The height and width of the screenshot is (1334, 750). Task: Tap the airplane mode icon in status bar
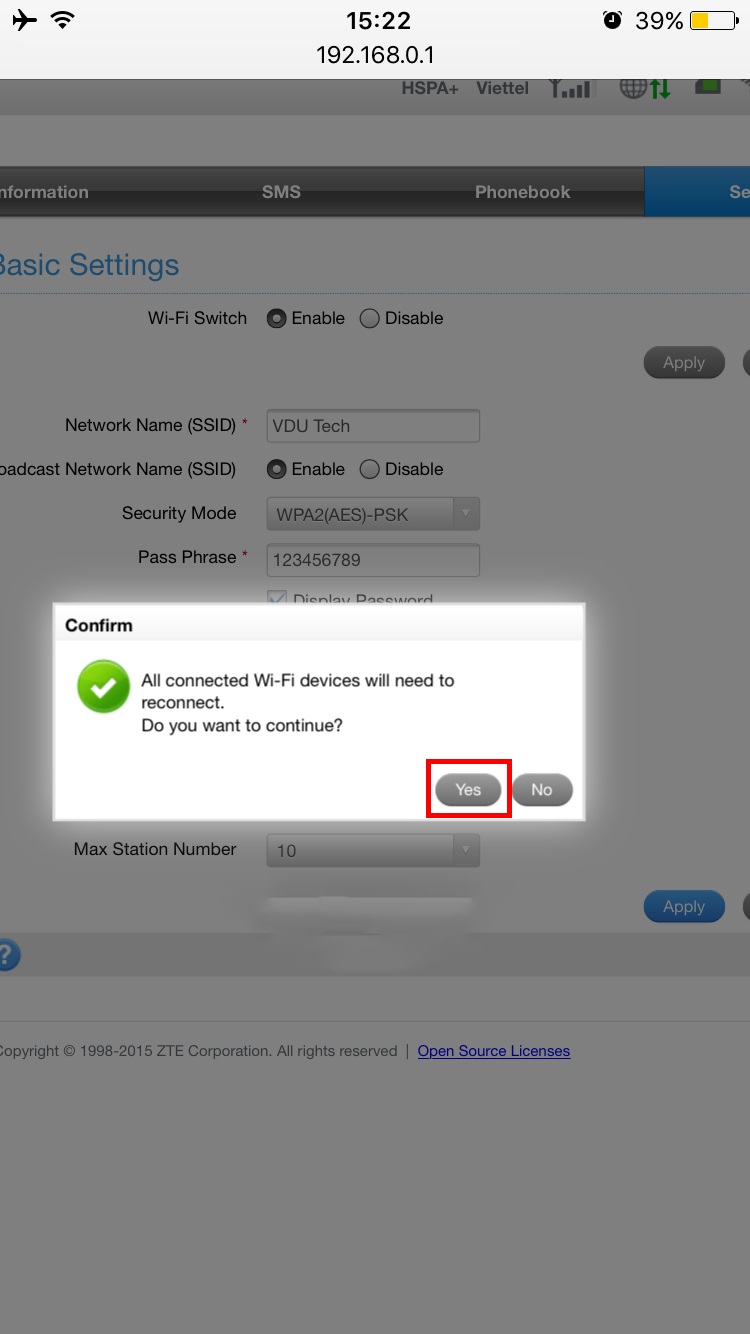25,20
